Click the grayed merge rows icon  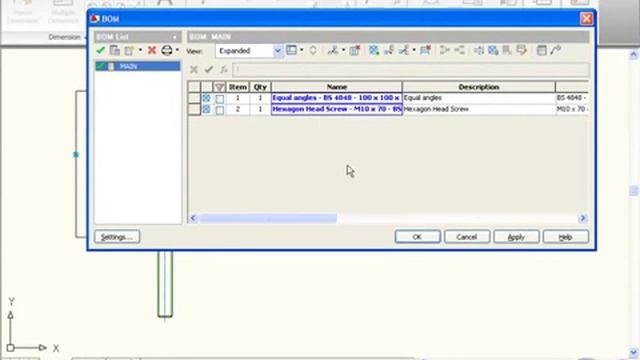pos(445,50)
